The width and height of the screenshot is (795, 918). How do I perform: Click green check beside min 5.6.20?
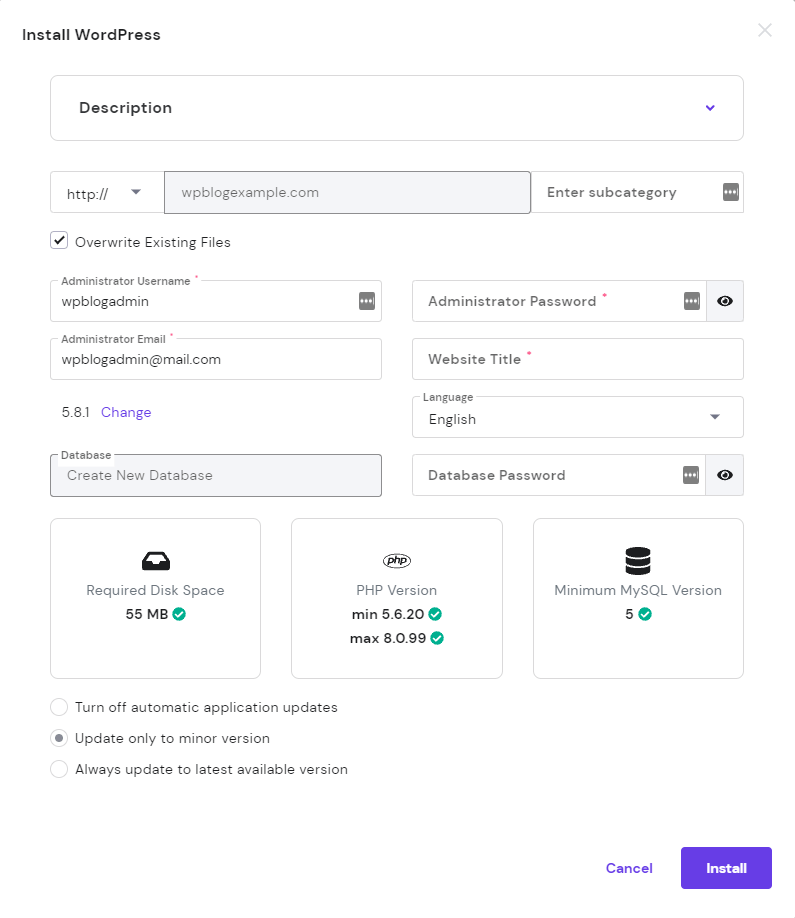coord(435,614)
